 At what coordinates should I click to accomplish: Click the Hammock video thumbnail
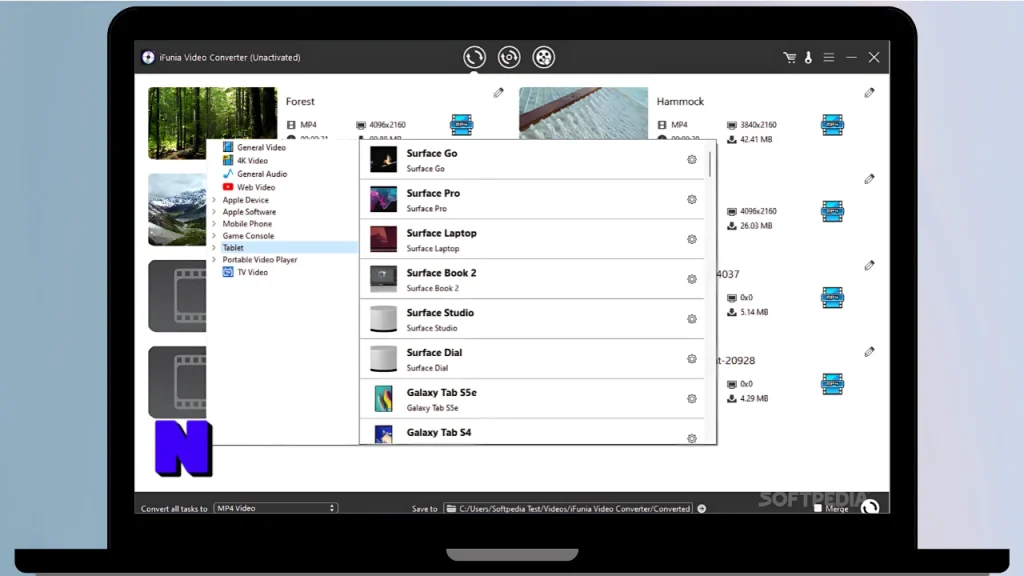583,113
